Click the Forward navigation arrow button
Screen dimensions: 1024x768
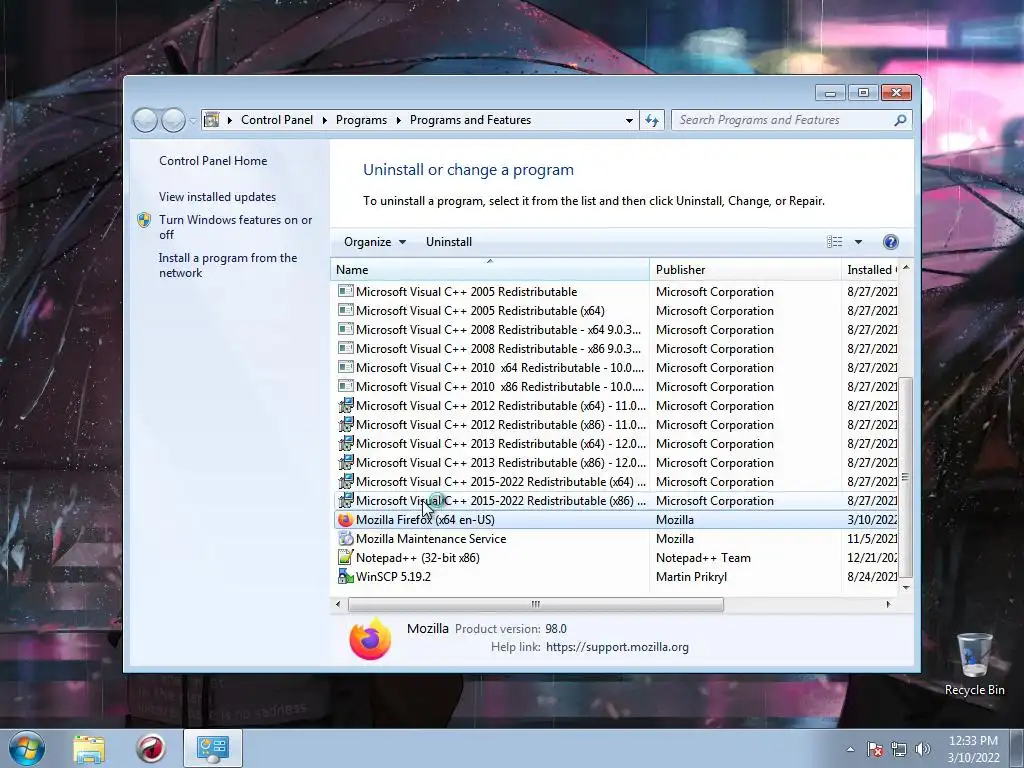[173, 120]
